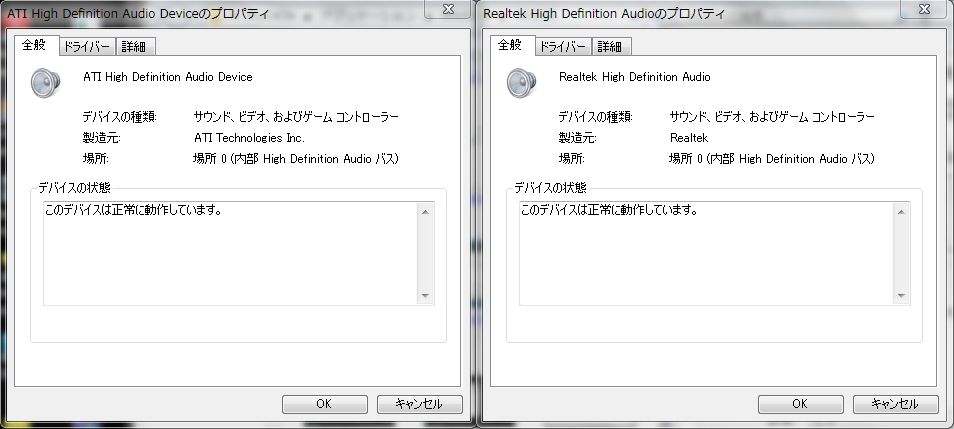Select 全般 tab in Realtek window

pyautogui.click(x=512, y=45)
